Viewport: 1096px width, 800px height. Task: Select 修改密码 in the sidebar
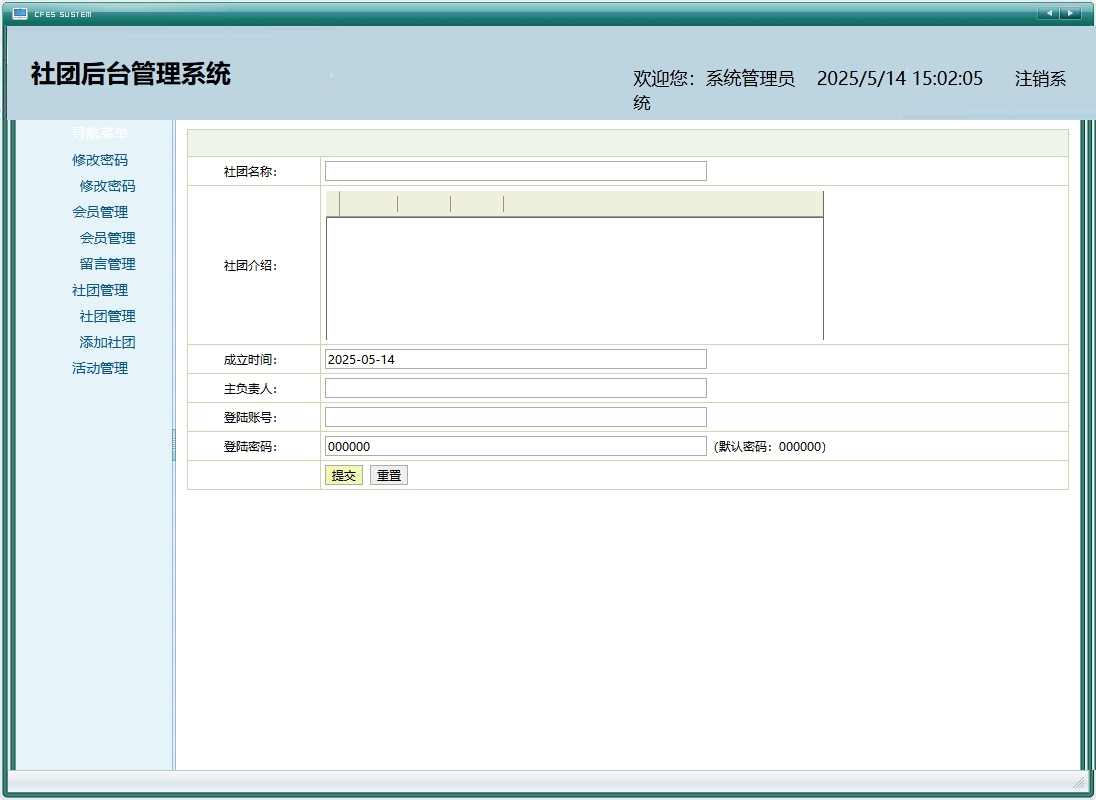(106, 186)
